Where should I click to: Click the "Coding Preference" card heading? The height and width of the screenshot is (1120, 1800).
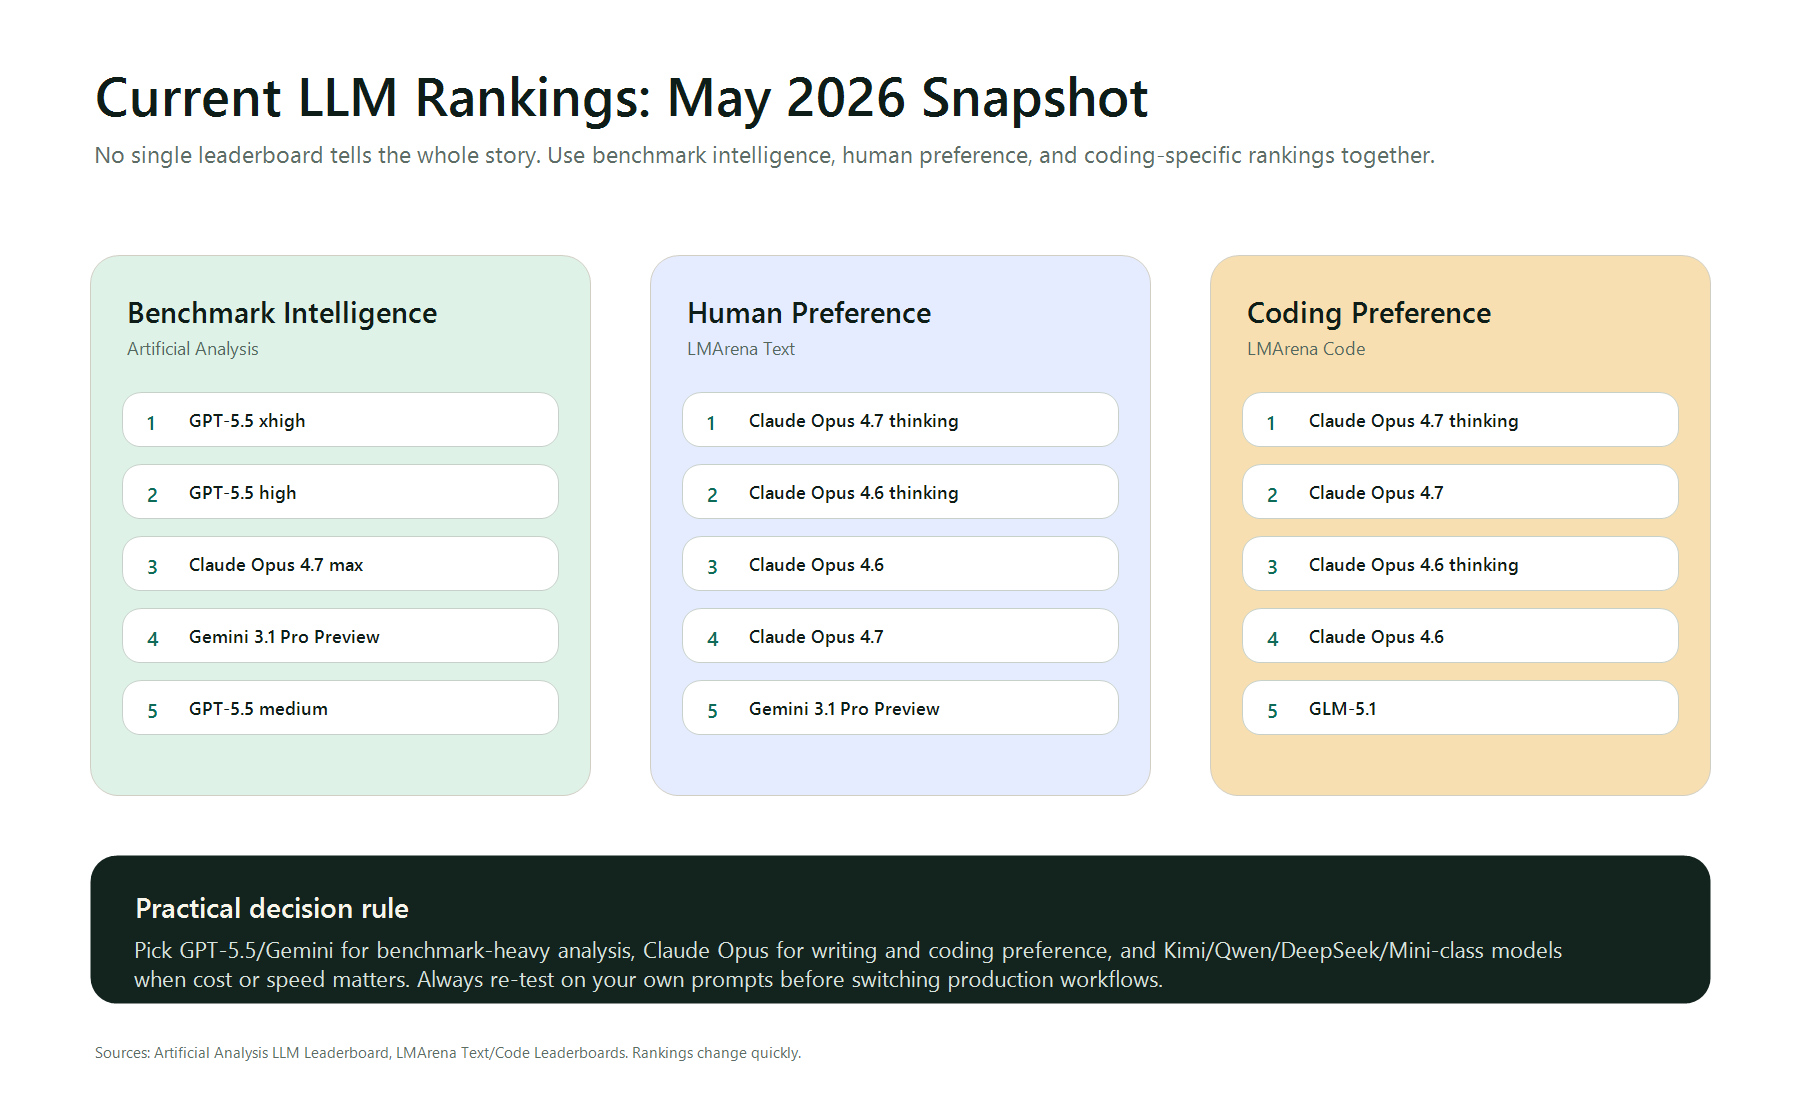click(x=1369, y=313)
